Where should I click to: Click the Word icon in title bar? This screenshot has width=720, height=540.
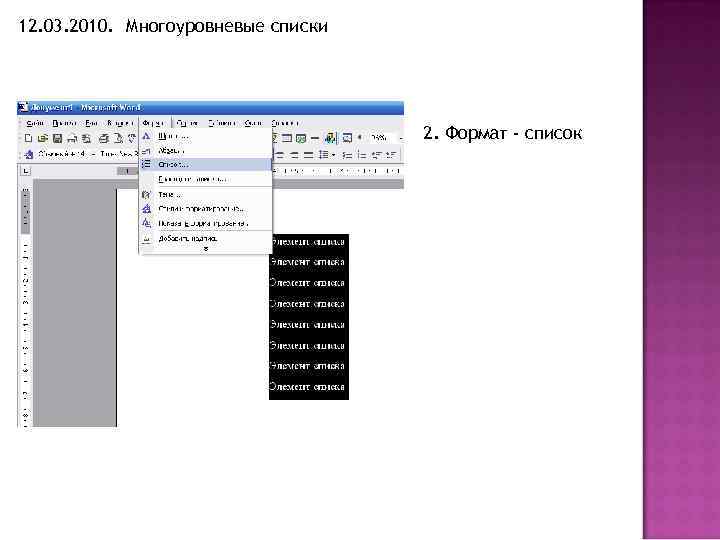click(23, 107)
